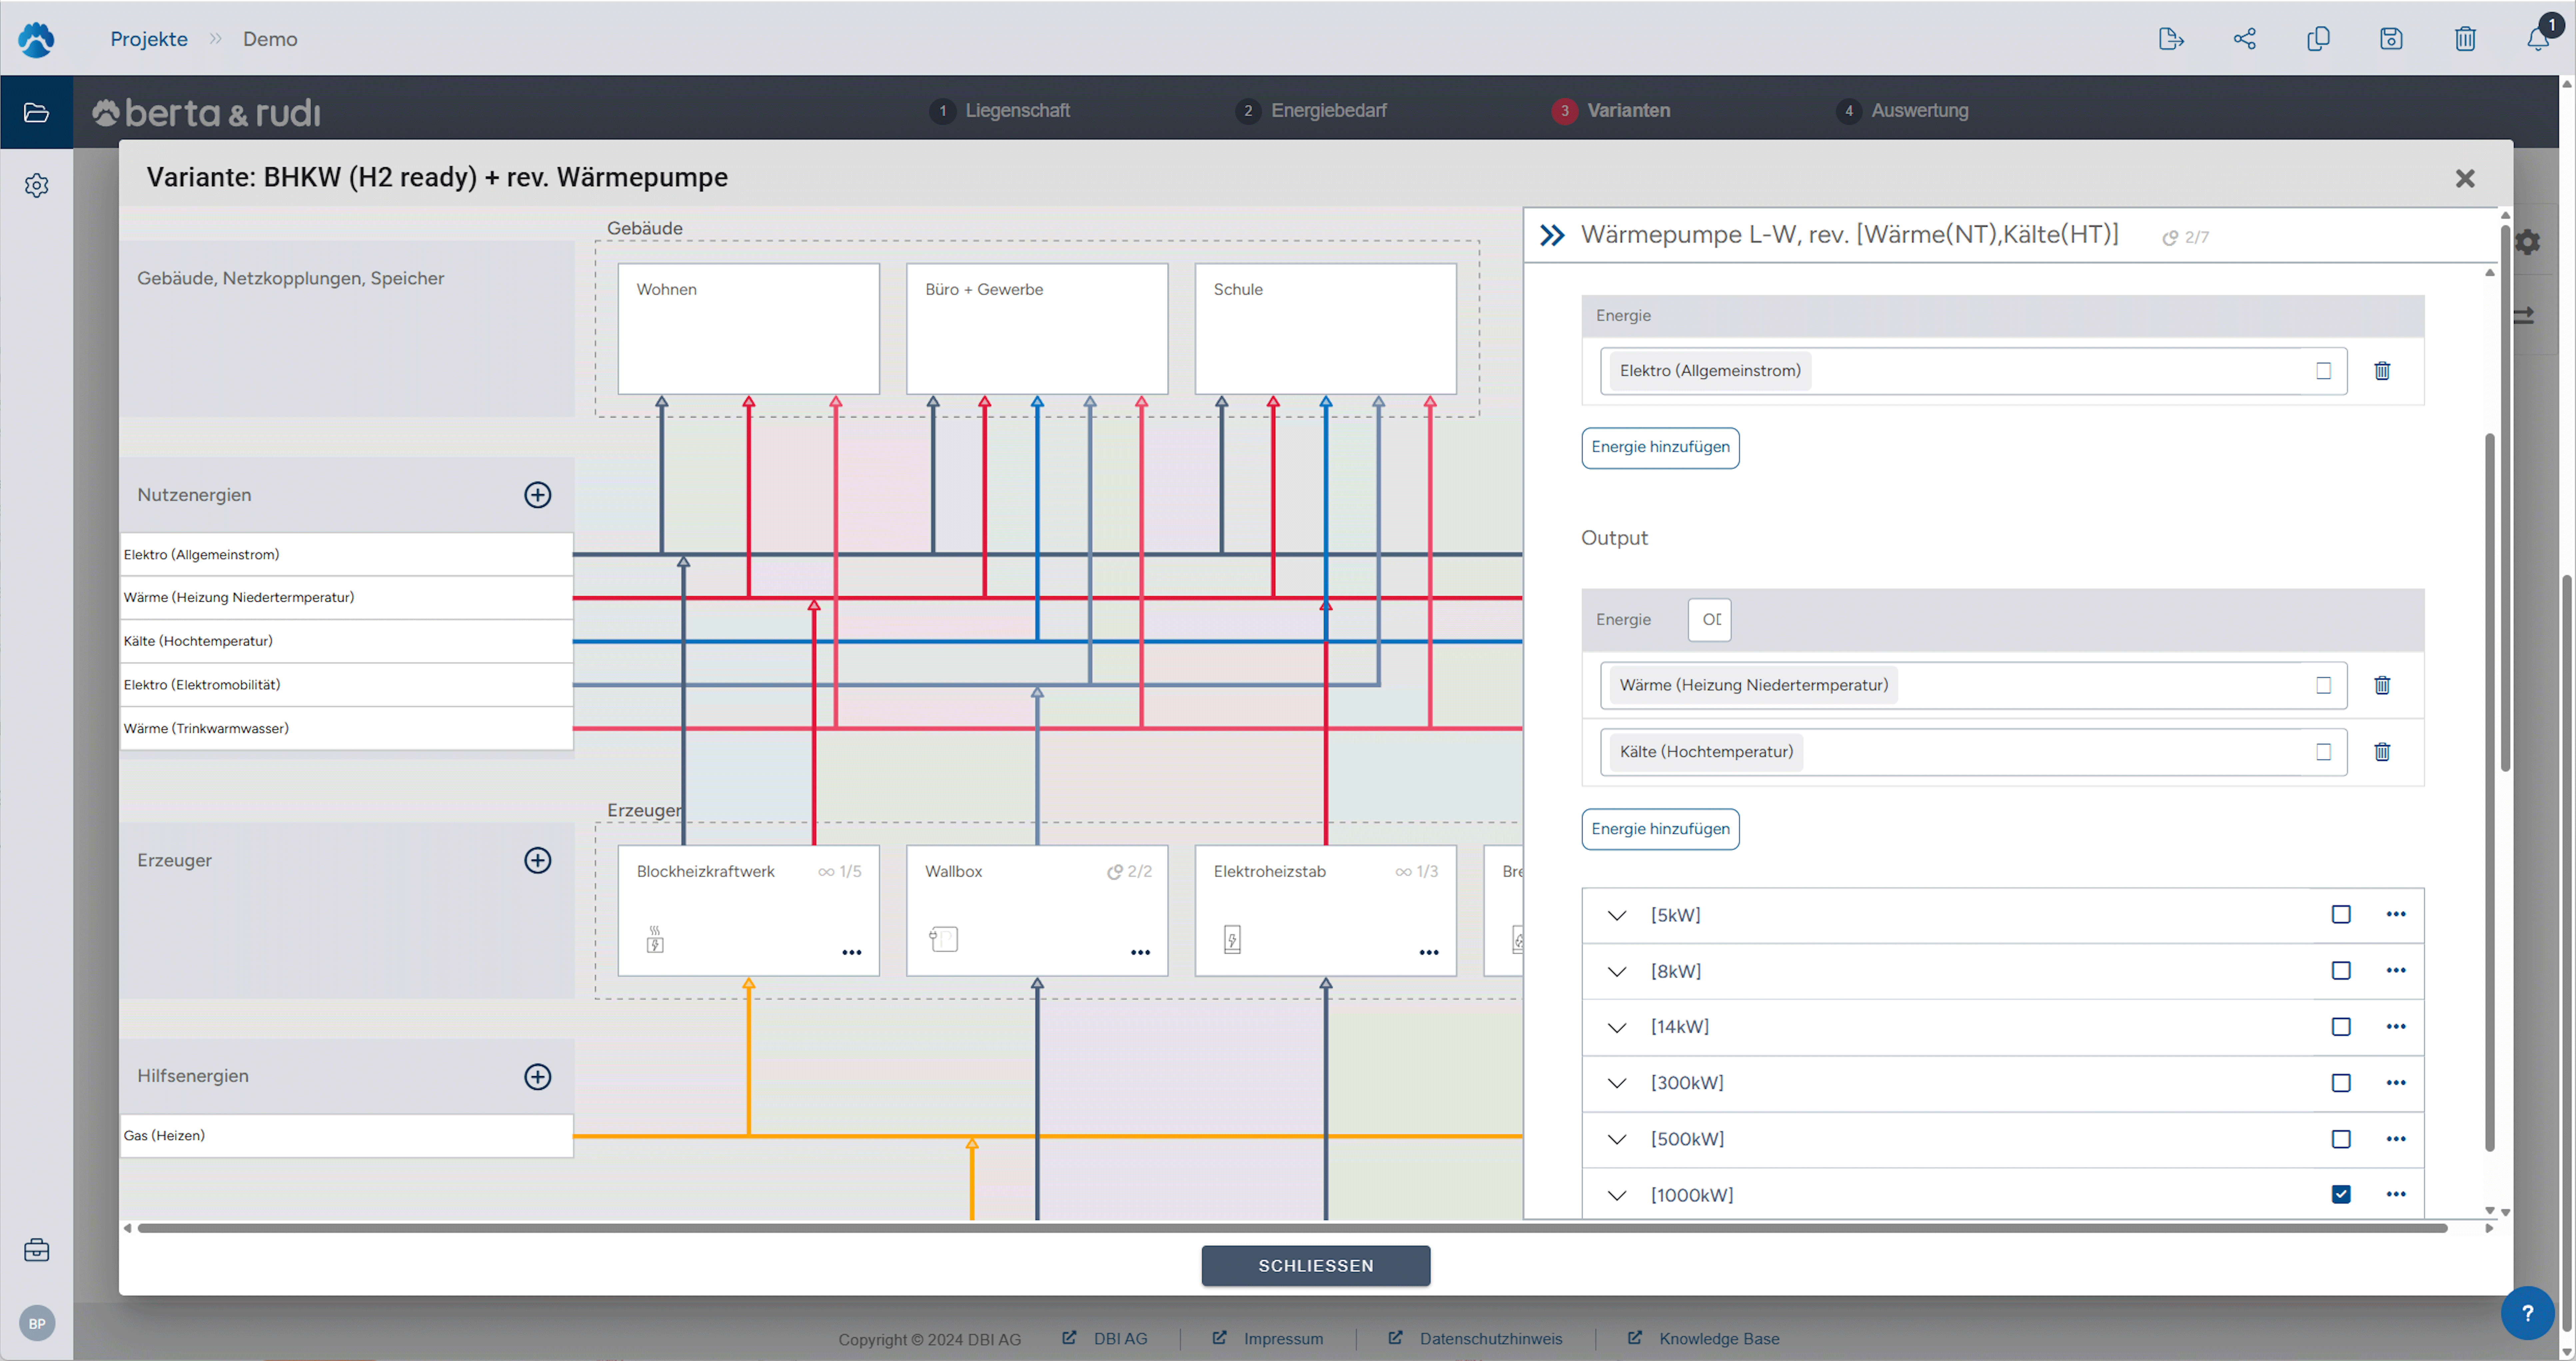Click the copy project icon
Viewport: 2576px width, 1361px height.
pos(2318,39)
